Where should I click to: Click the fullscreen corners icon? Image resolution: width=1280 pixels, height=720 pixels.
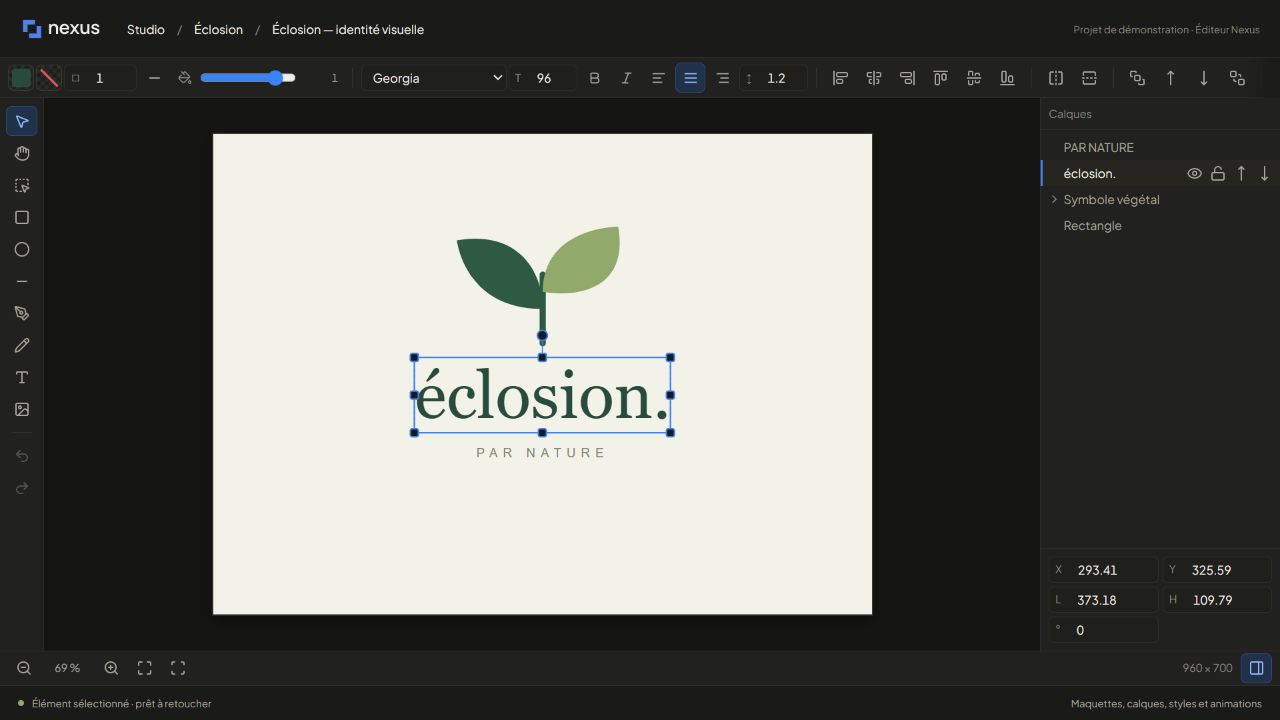click(178, 668)
